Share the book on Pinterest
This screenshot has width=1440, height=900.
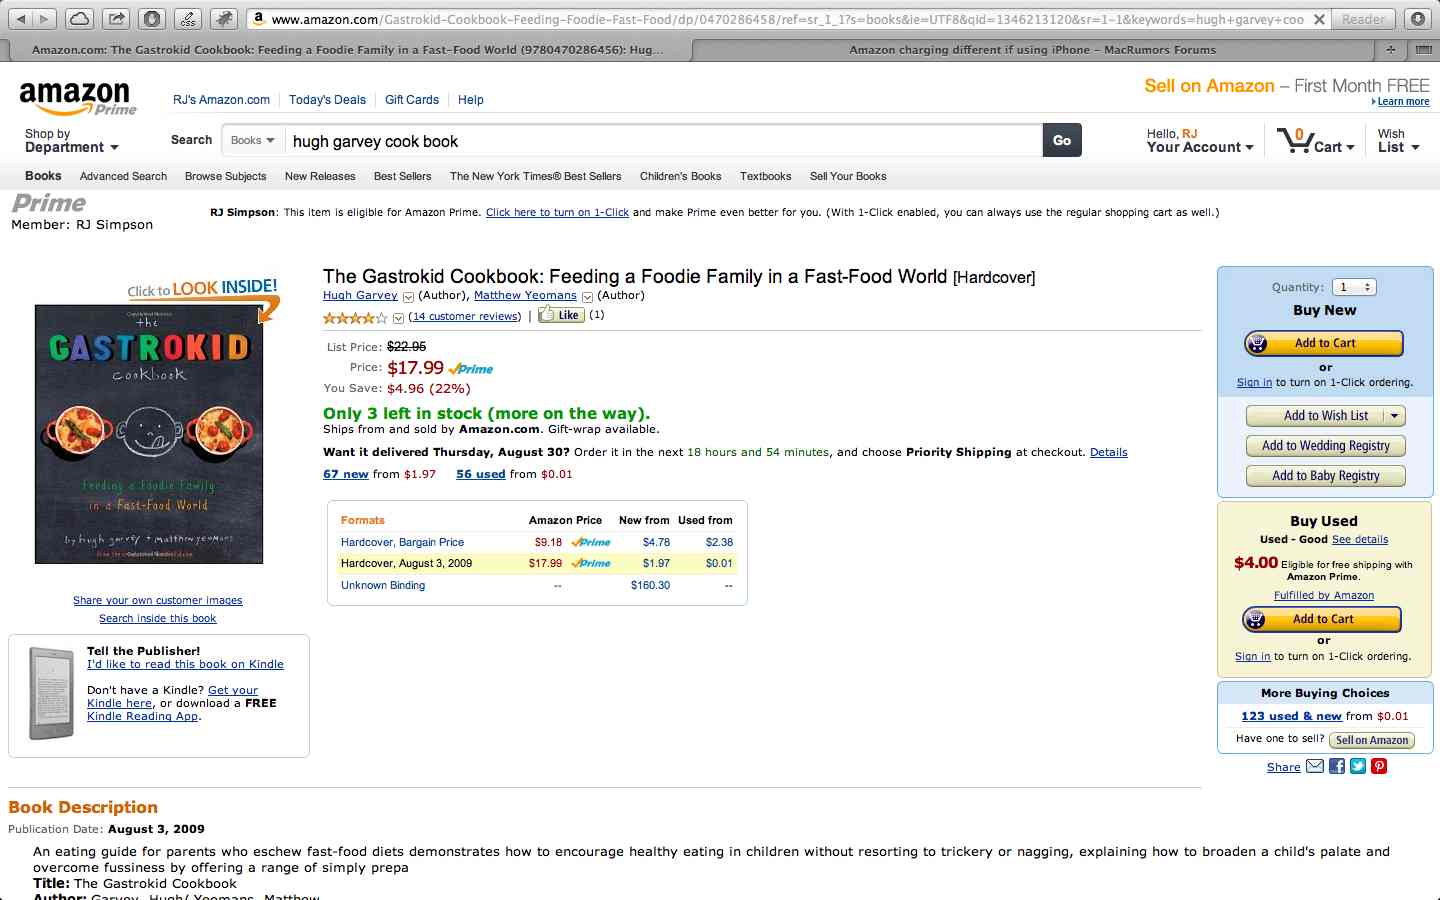tap(1379, 766)
